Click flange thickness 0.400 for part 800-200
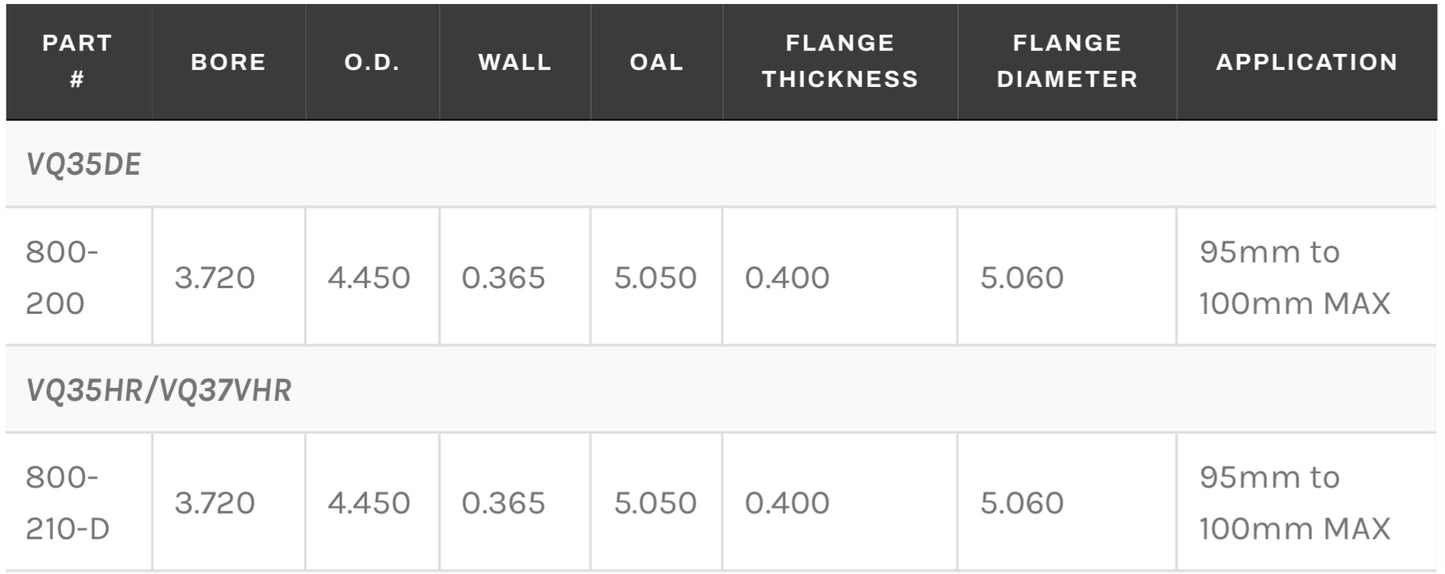This screenshot has height=574, width=1445. [x=787, y=278]
